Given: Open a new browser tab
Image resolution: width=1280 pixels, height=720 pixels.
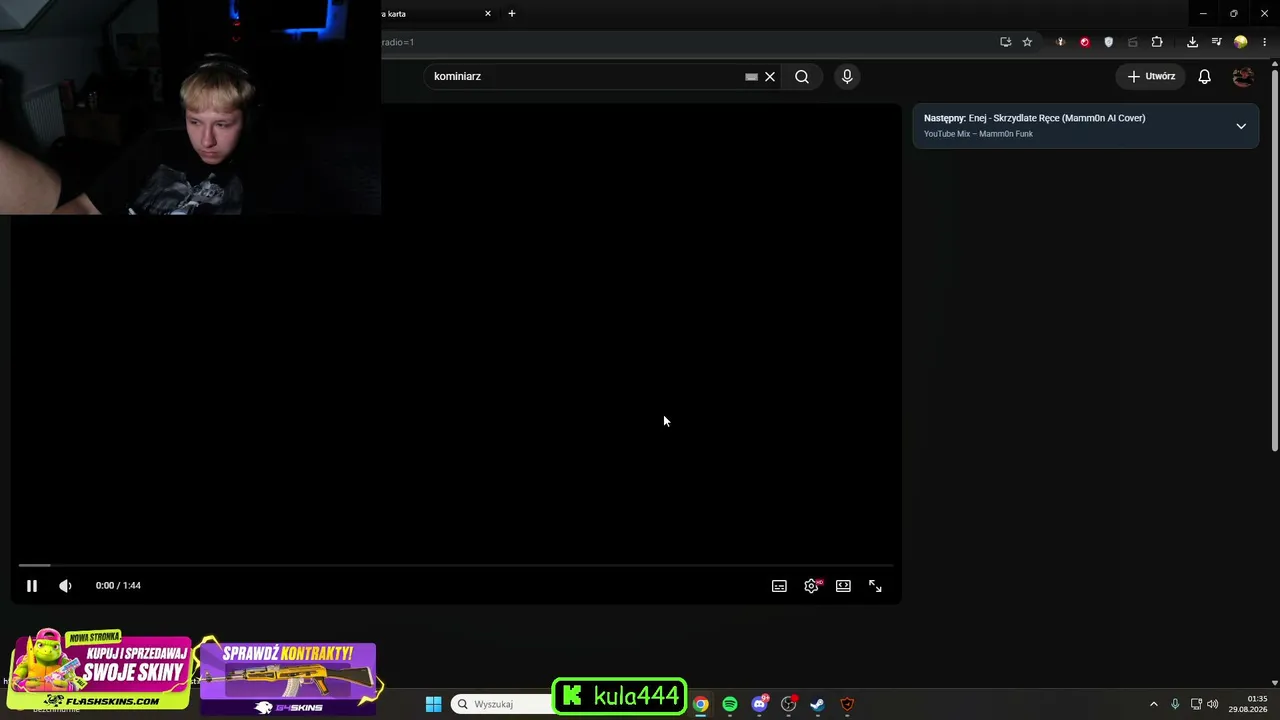Looking at the screenshot, I should point(512,14).
